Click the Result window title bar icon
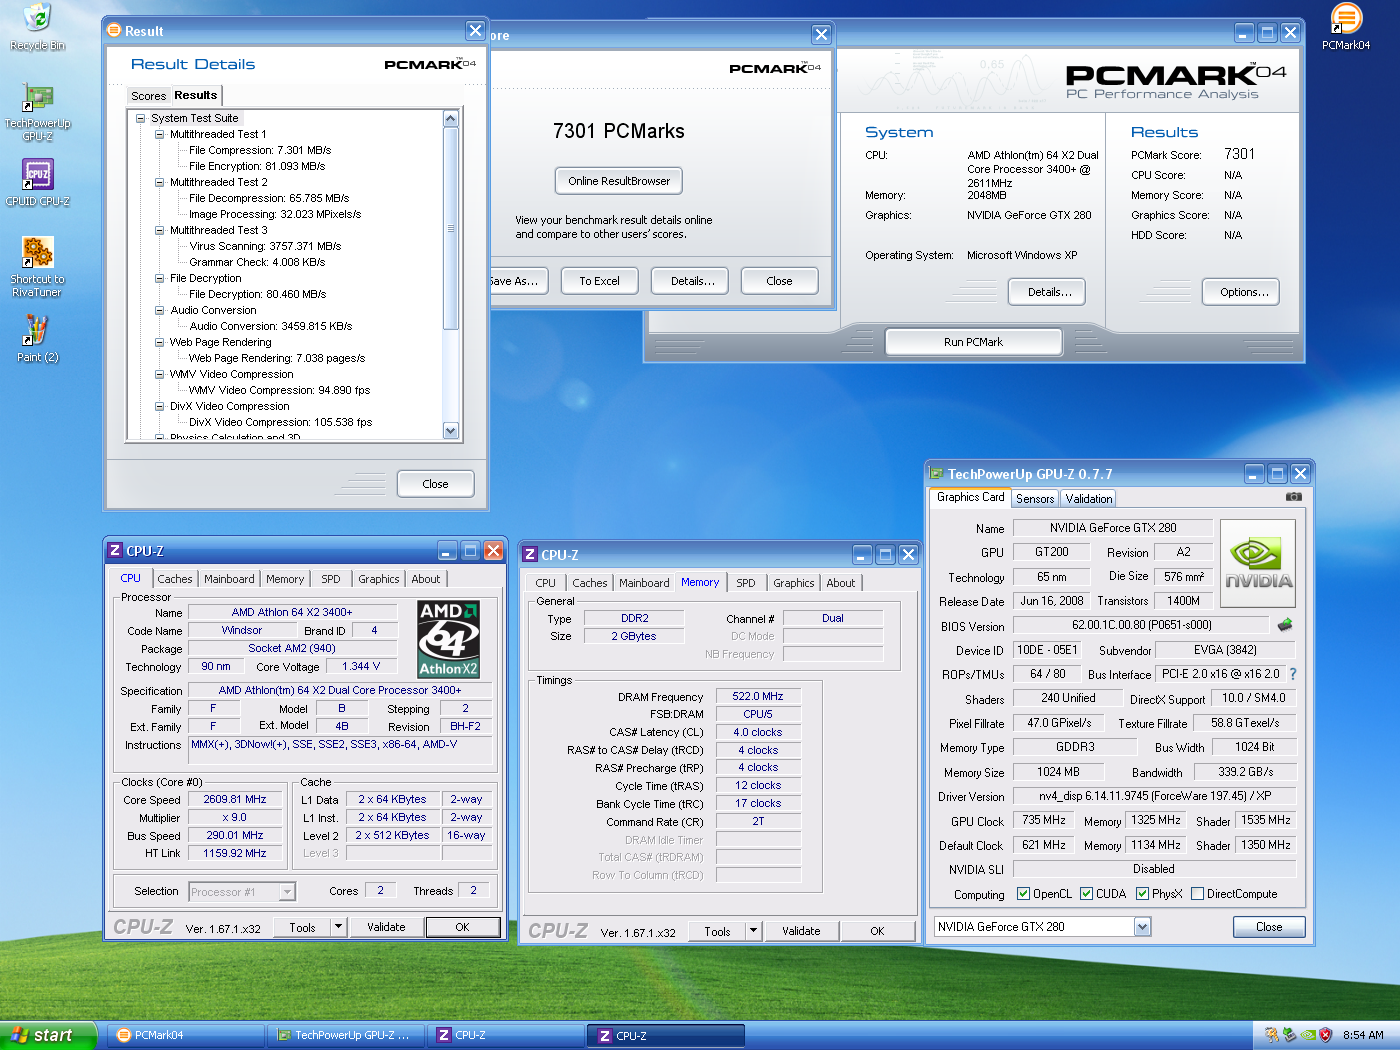This screenshot has height=1050, width=1400. 115,31
